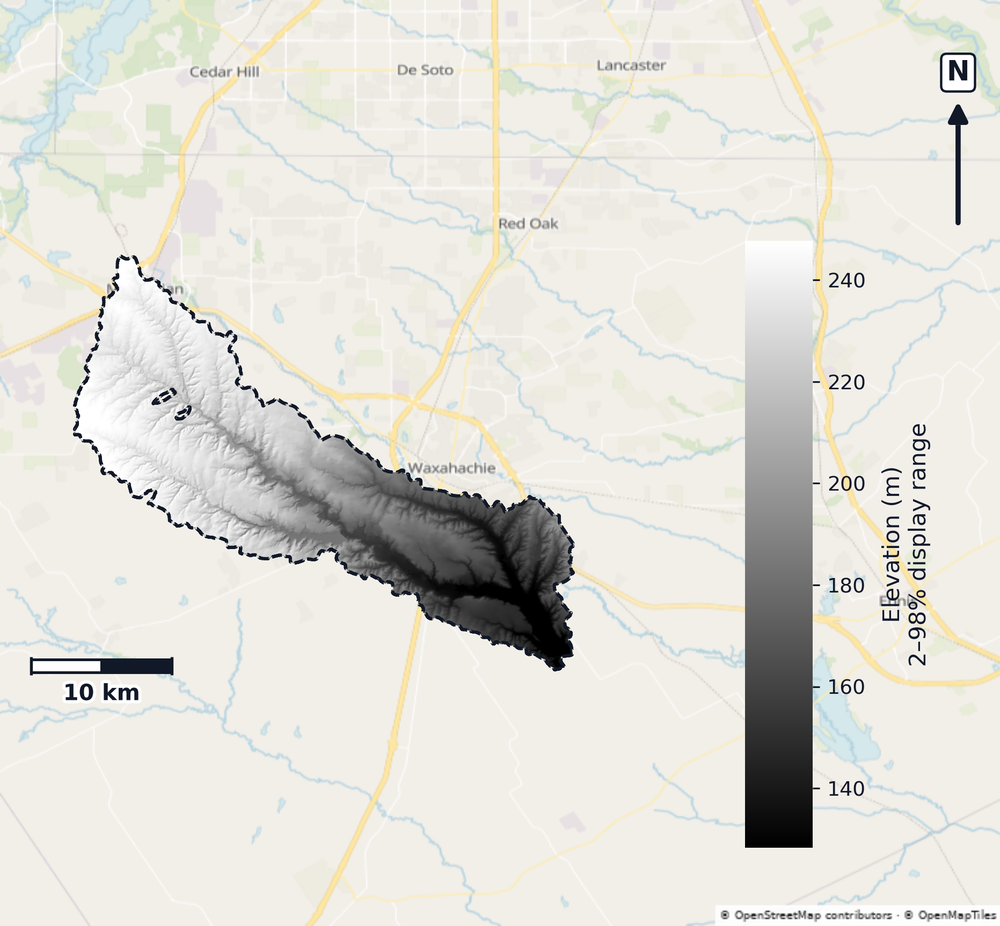Click the 10 km scale label
Viewport: 1000px width, 926px height.
tap(101, 693)
